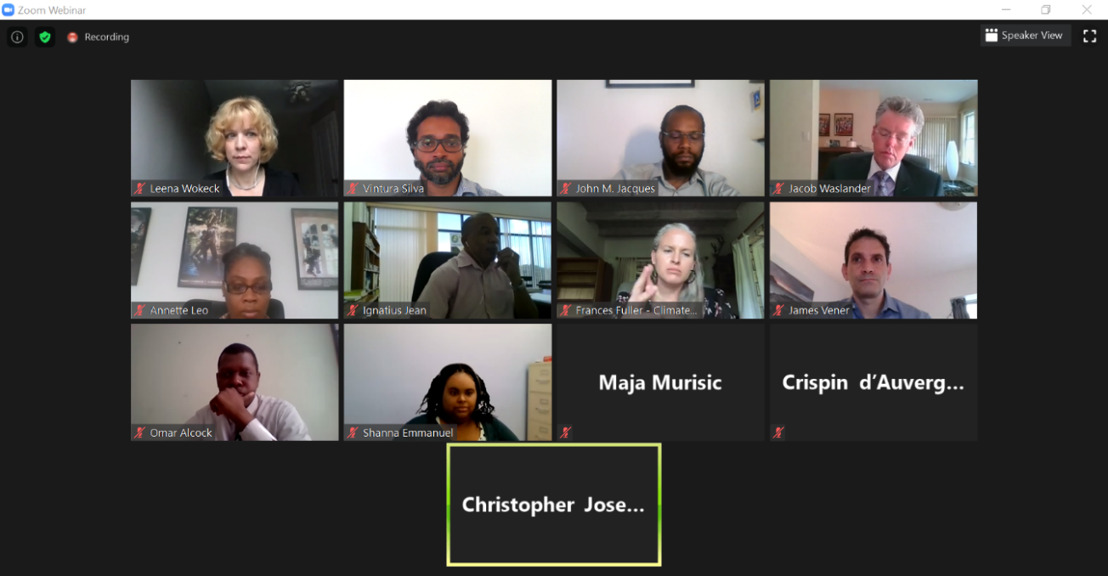
Task: Switch layout using the Speaker View button
Action: 1025,35
